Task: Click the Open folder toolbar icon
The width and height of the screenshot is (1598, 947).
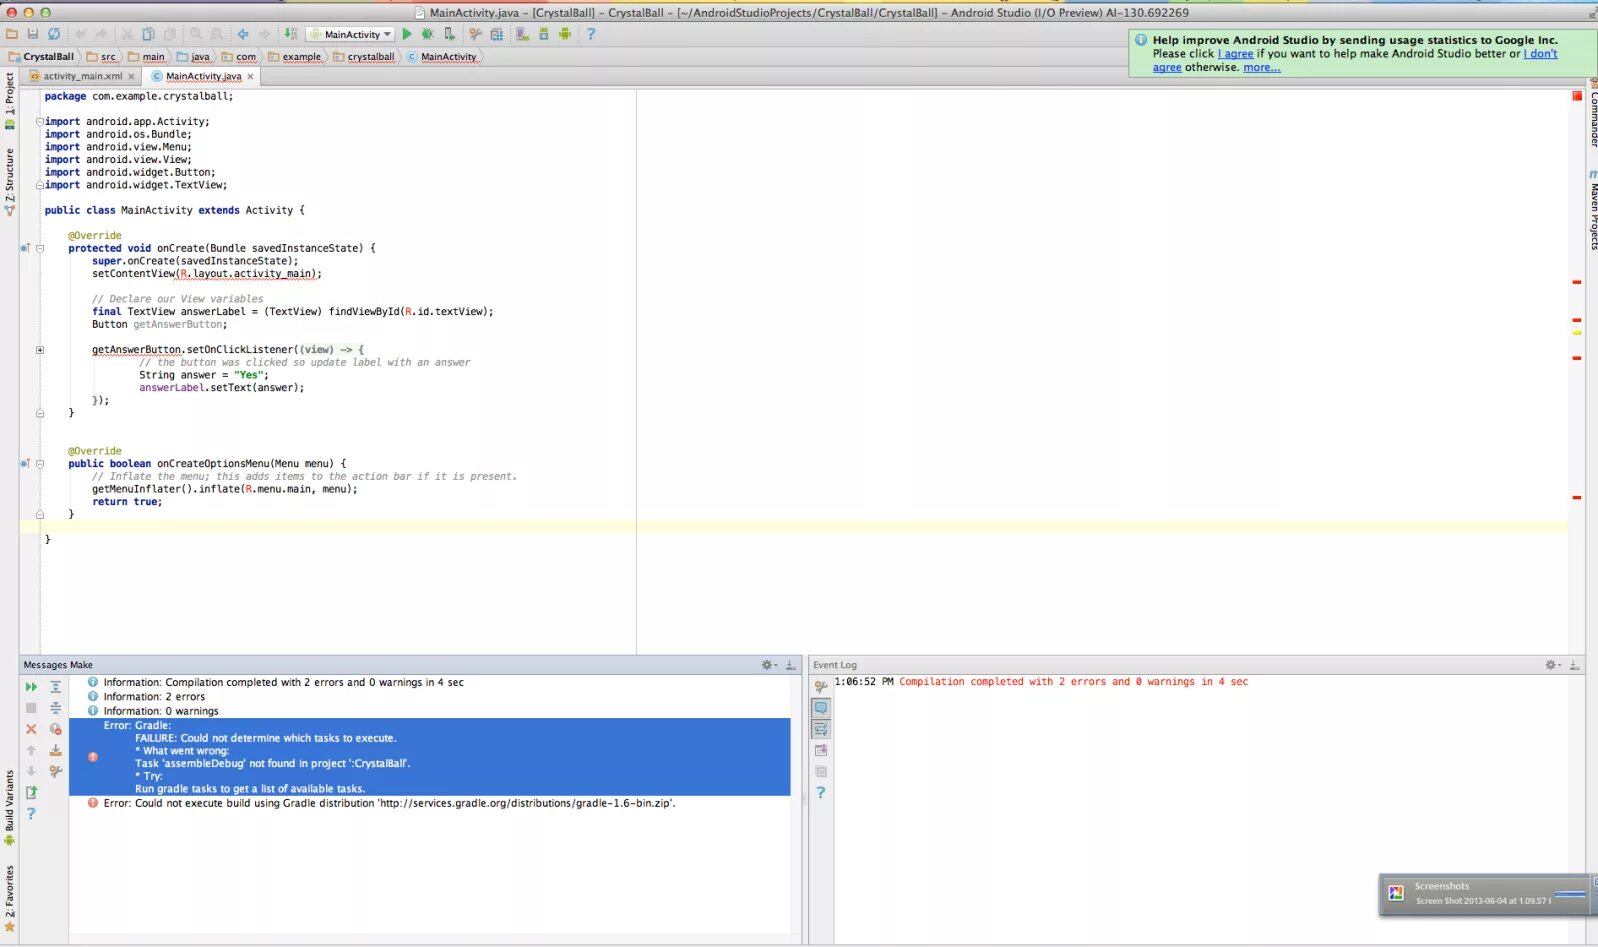Action: pyautogui.click(x=12, y=34)
